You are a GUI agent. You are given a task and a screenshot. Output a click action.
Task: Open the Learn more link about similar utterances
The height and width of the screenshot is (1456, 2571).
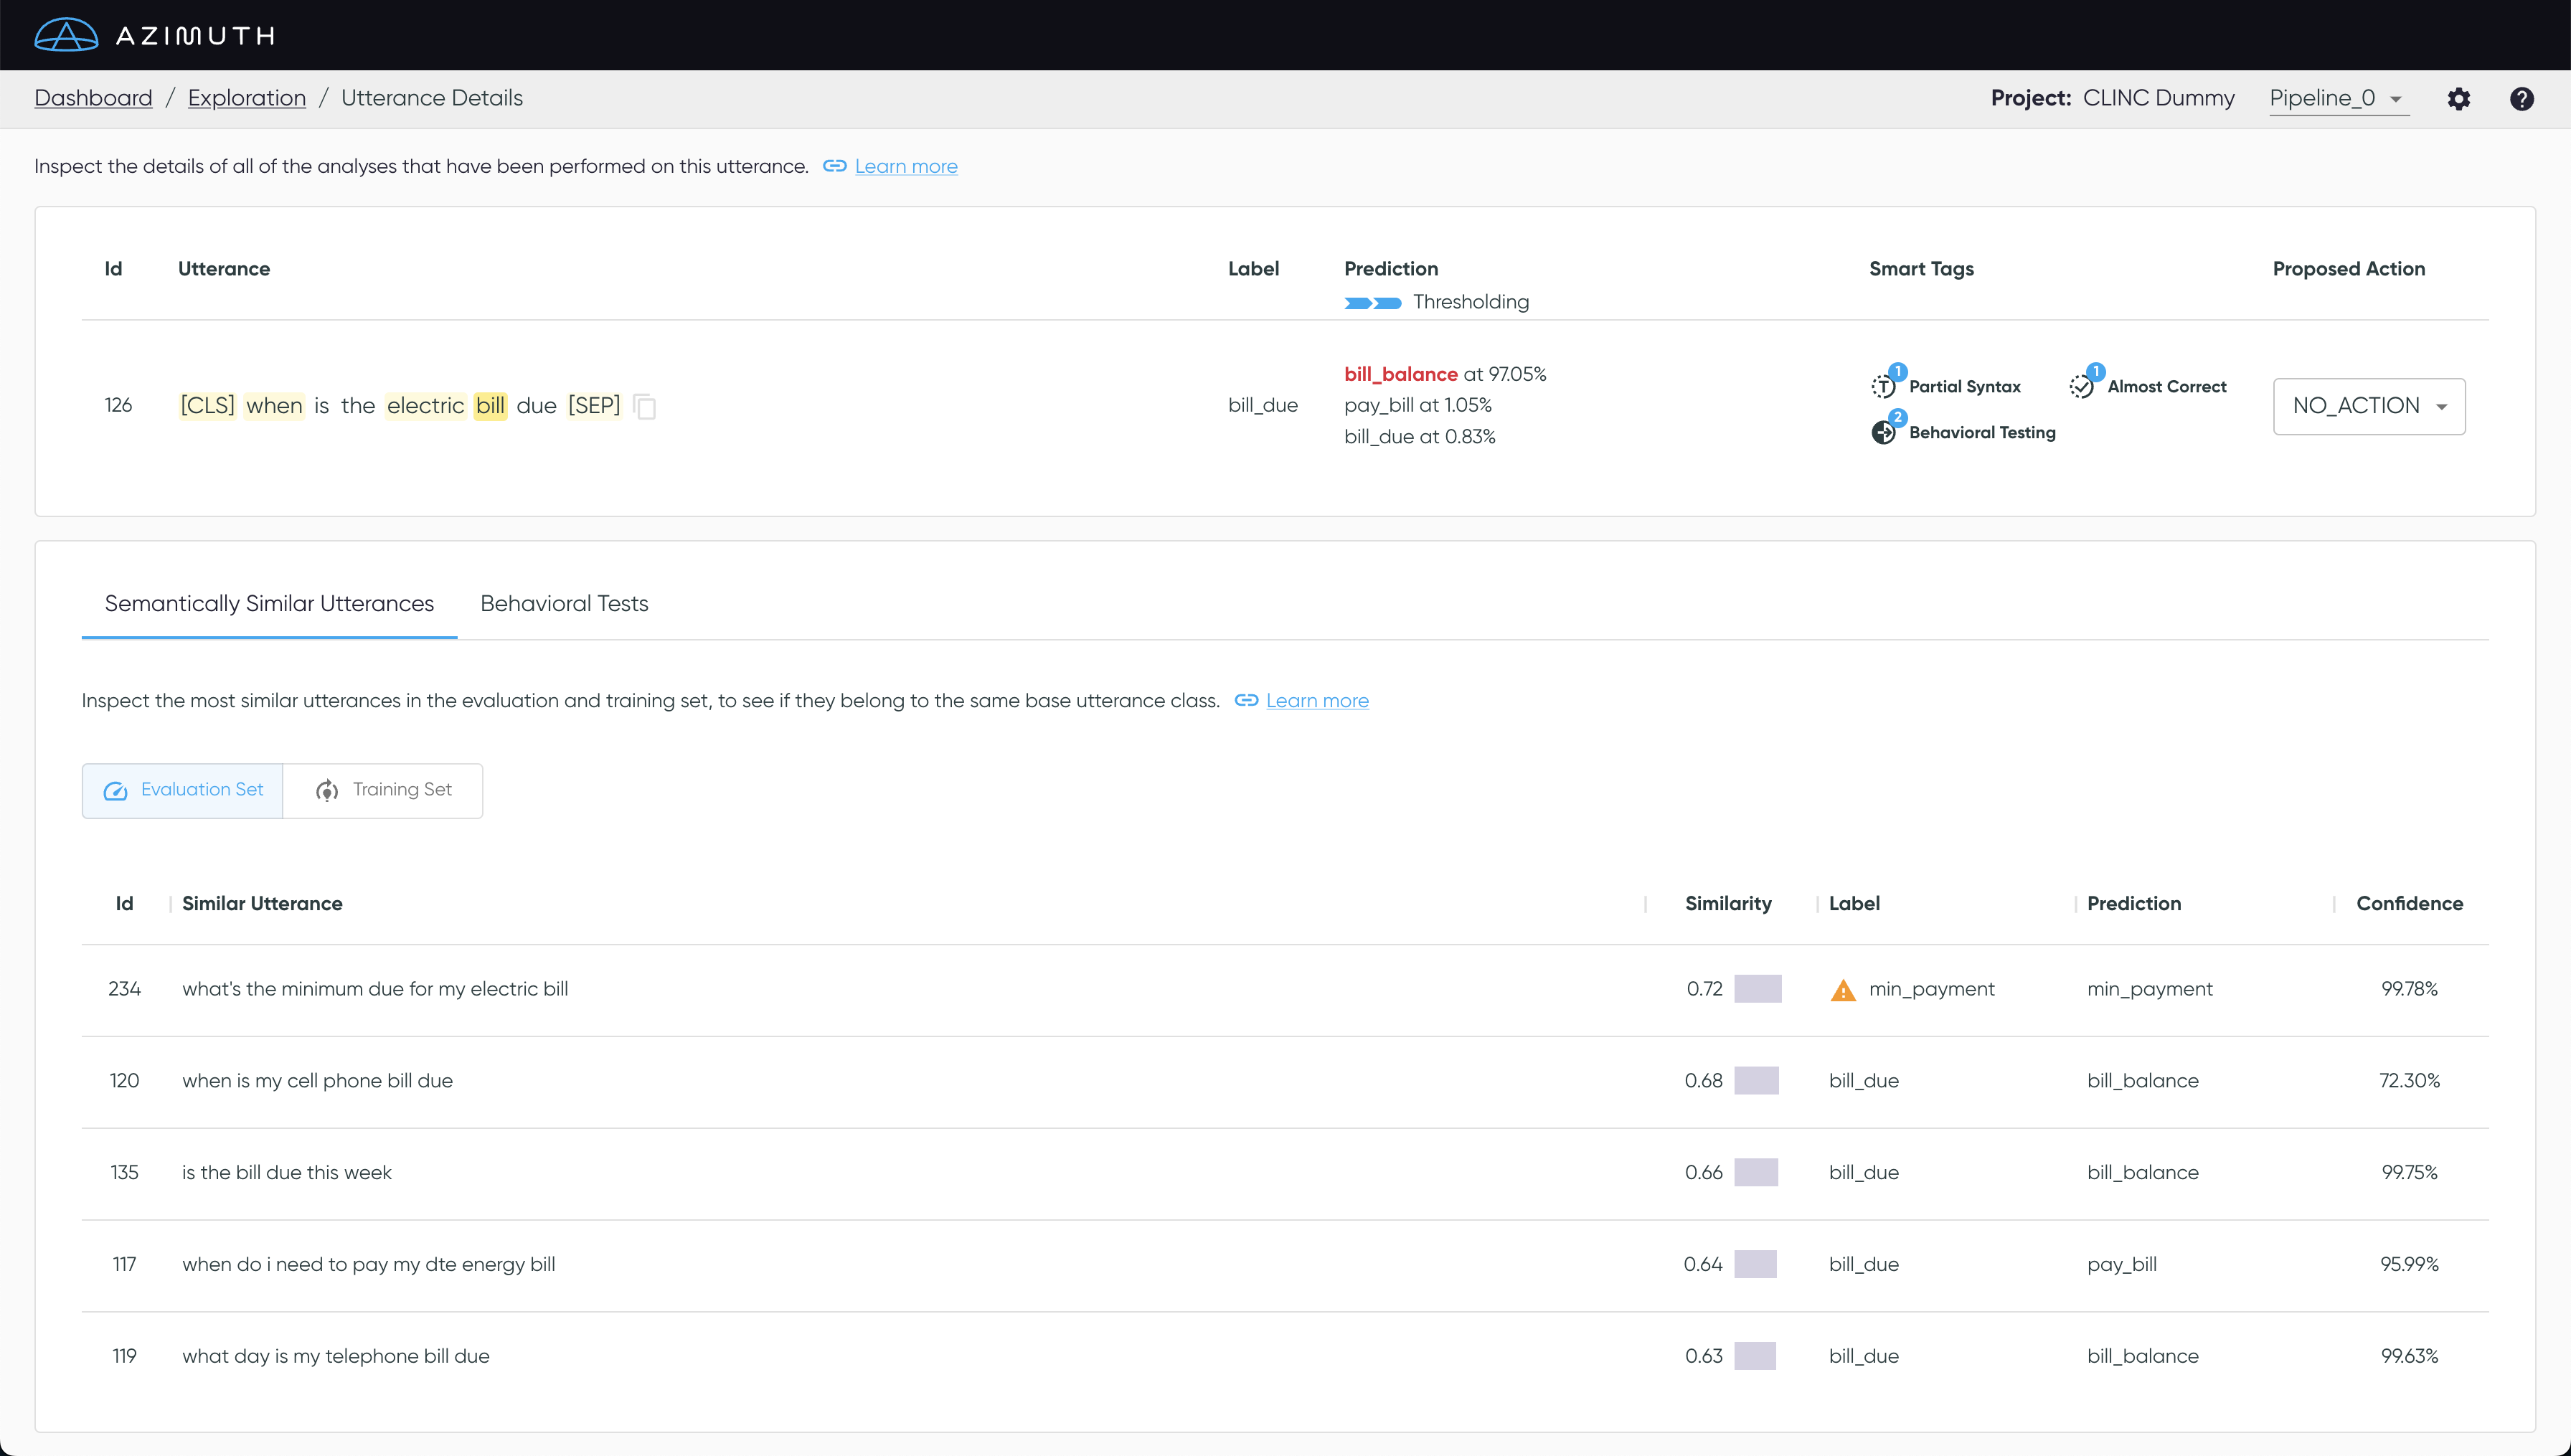[x=1317, y=700]
